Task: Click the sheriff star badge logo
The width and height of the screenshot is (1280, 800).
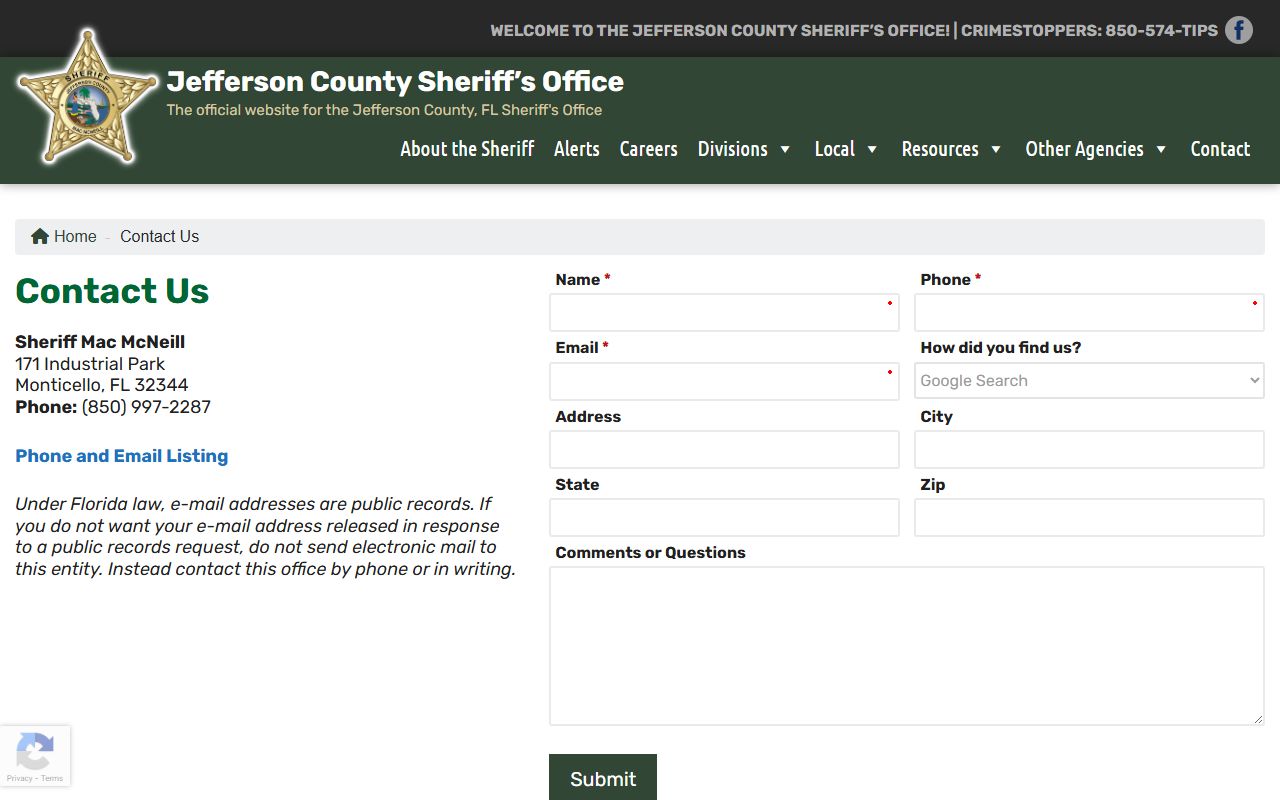Action: (87, 97)
